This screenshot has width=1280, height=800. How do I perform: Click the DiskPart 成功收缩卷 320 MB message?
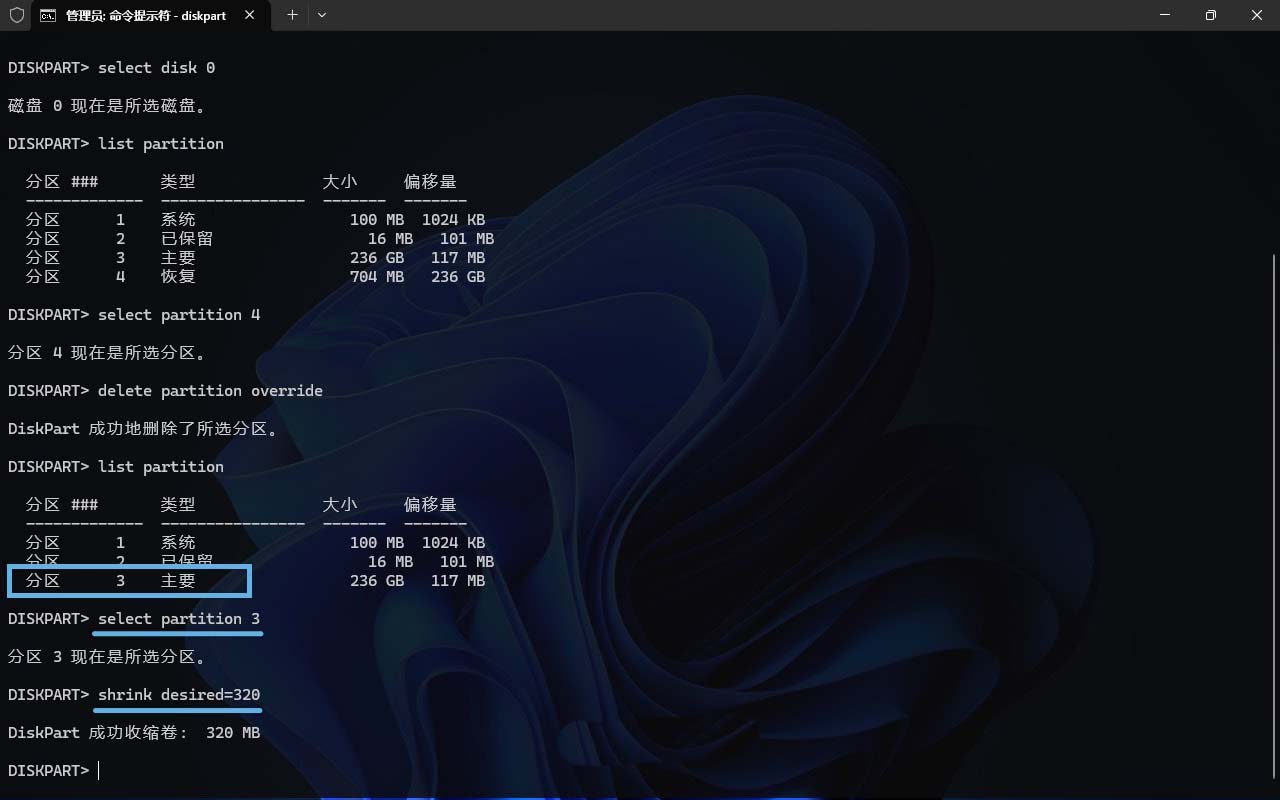(x=134, y=733)
